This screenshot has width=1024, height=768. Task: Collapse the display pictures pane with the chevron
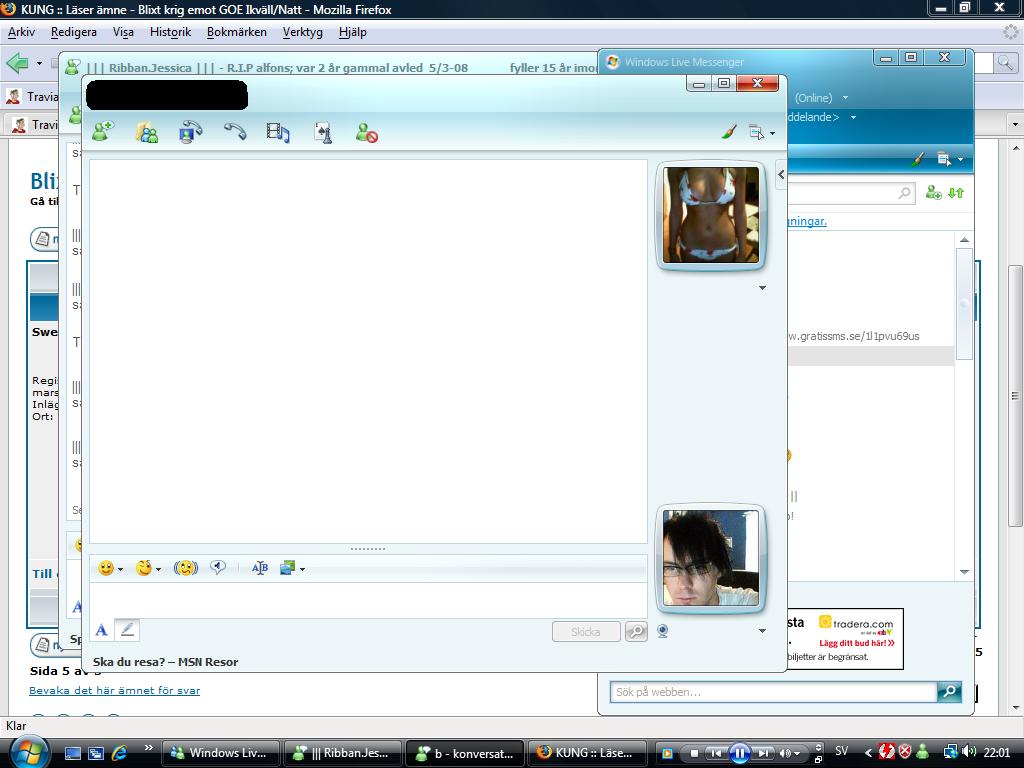(781, 174)
